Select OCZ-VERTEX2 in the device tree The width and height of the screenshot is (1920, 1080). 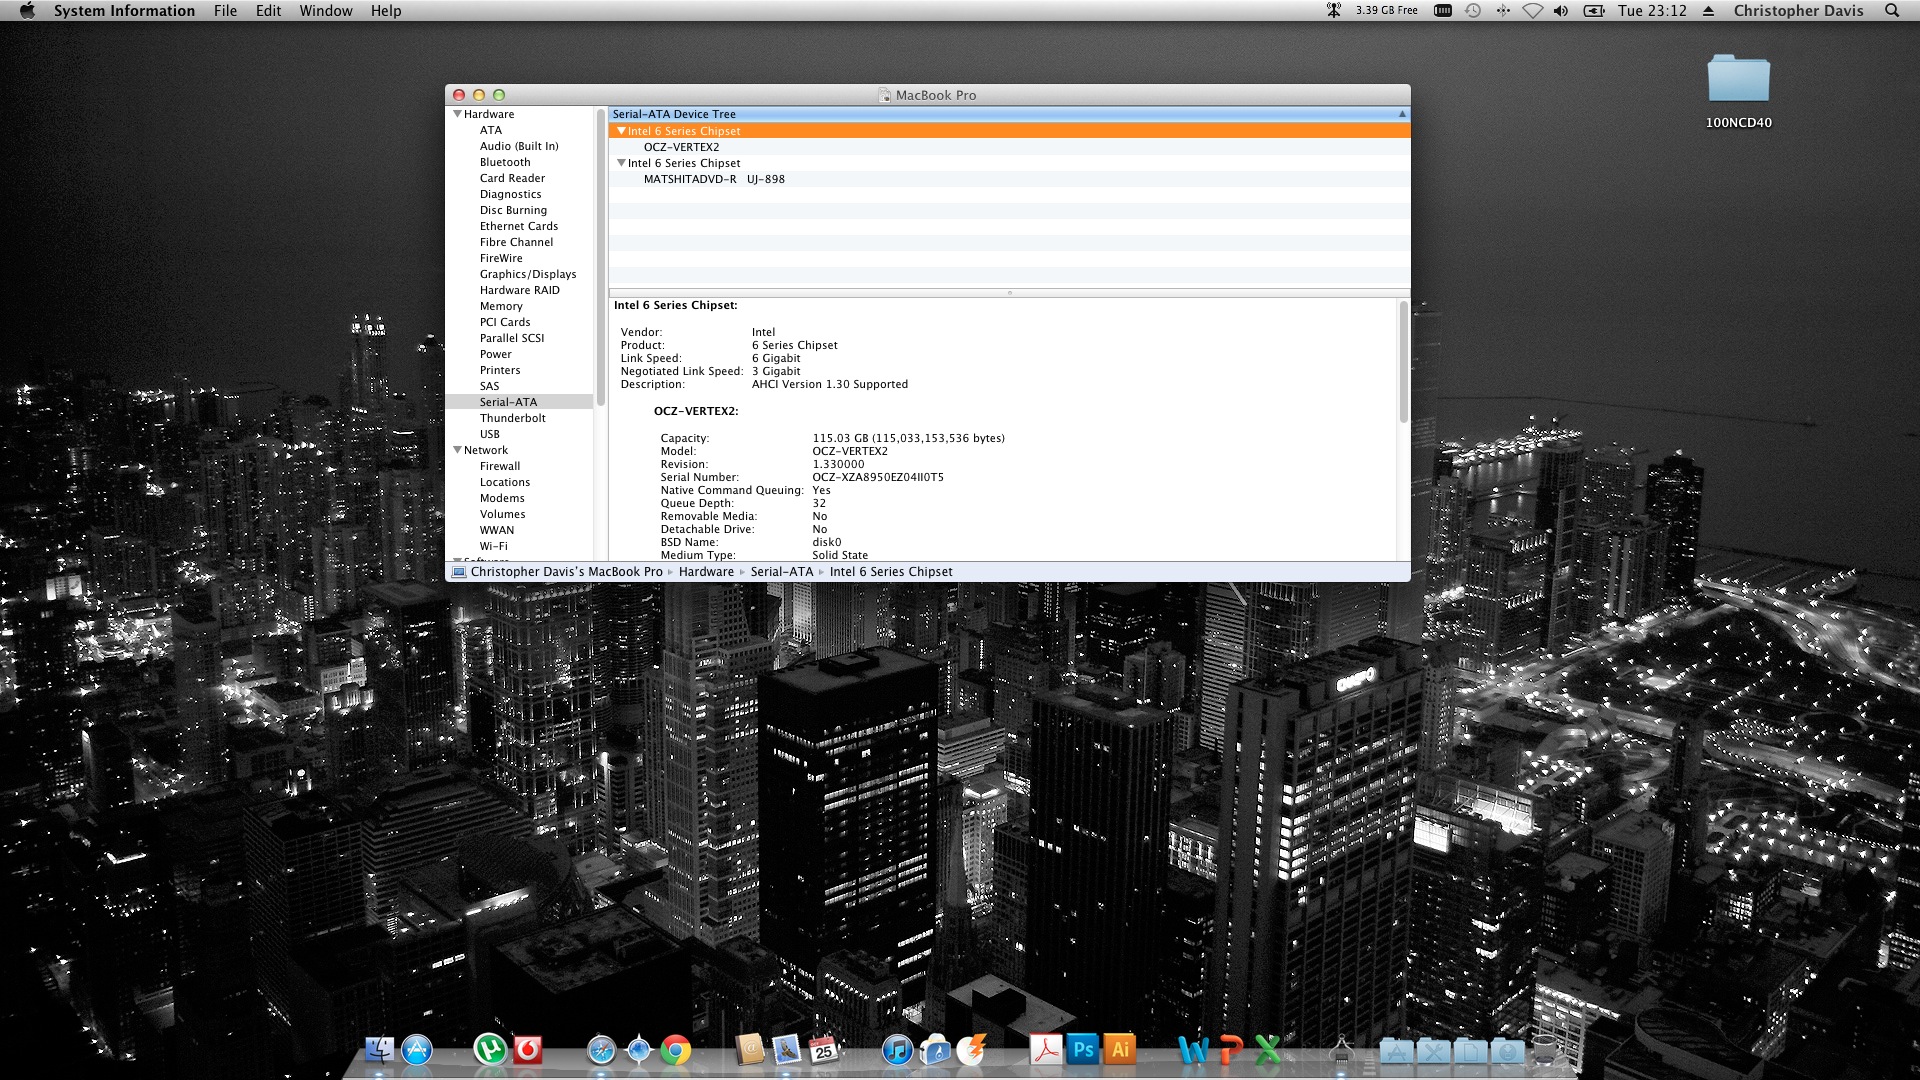(x=681, y=147)
